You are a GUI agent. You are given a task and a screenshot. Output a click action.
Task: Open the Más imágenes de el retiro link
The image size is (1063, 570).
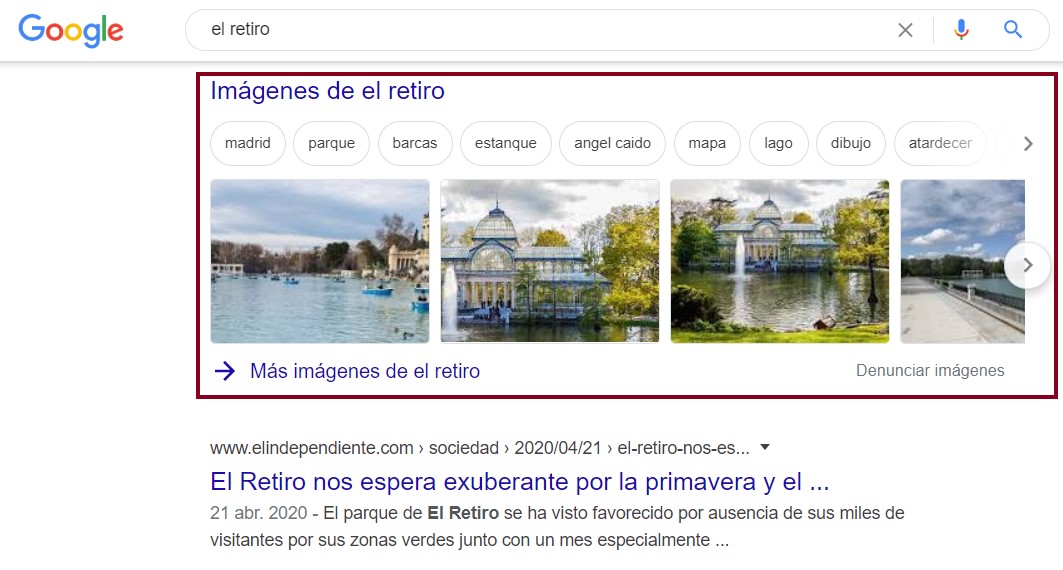pyautogui.click(x=365, y=371)
